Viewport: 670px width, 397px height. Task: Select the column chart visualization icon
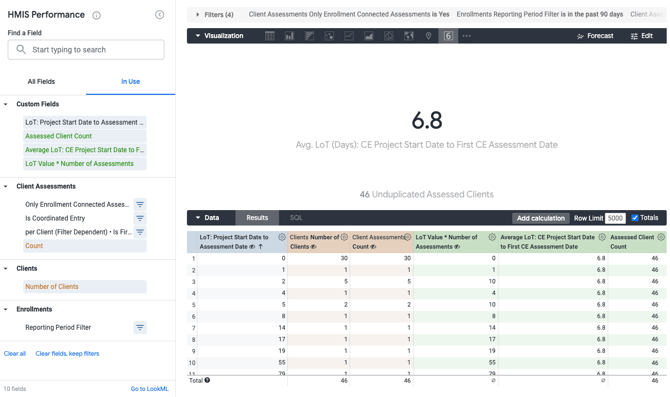click(289, 36)
